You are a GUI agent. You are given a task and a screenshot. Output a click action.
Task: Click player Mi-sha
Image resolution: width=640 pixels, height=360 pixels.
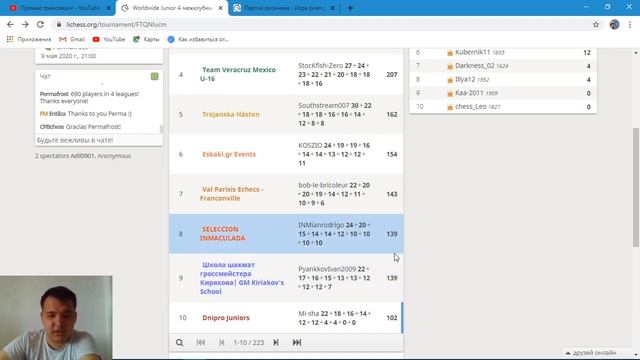point(309,313)
